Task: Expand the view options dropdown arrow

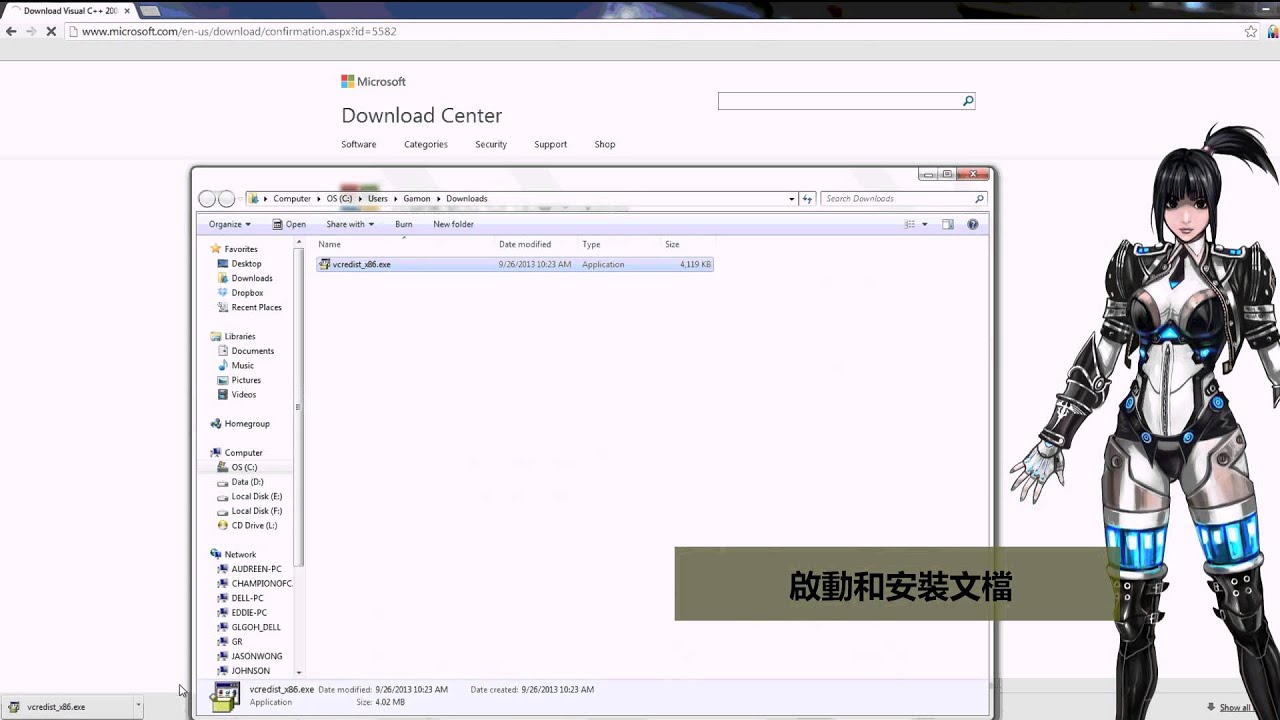Action: click(925, 224)
